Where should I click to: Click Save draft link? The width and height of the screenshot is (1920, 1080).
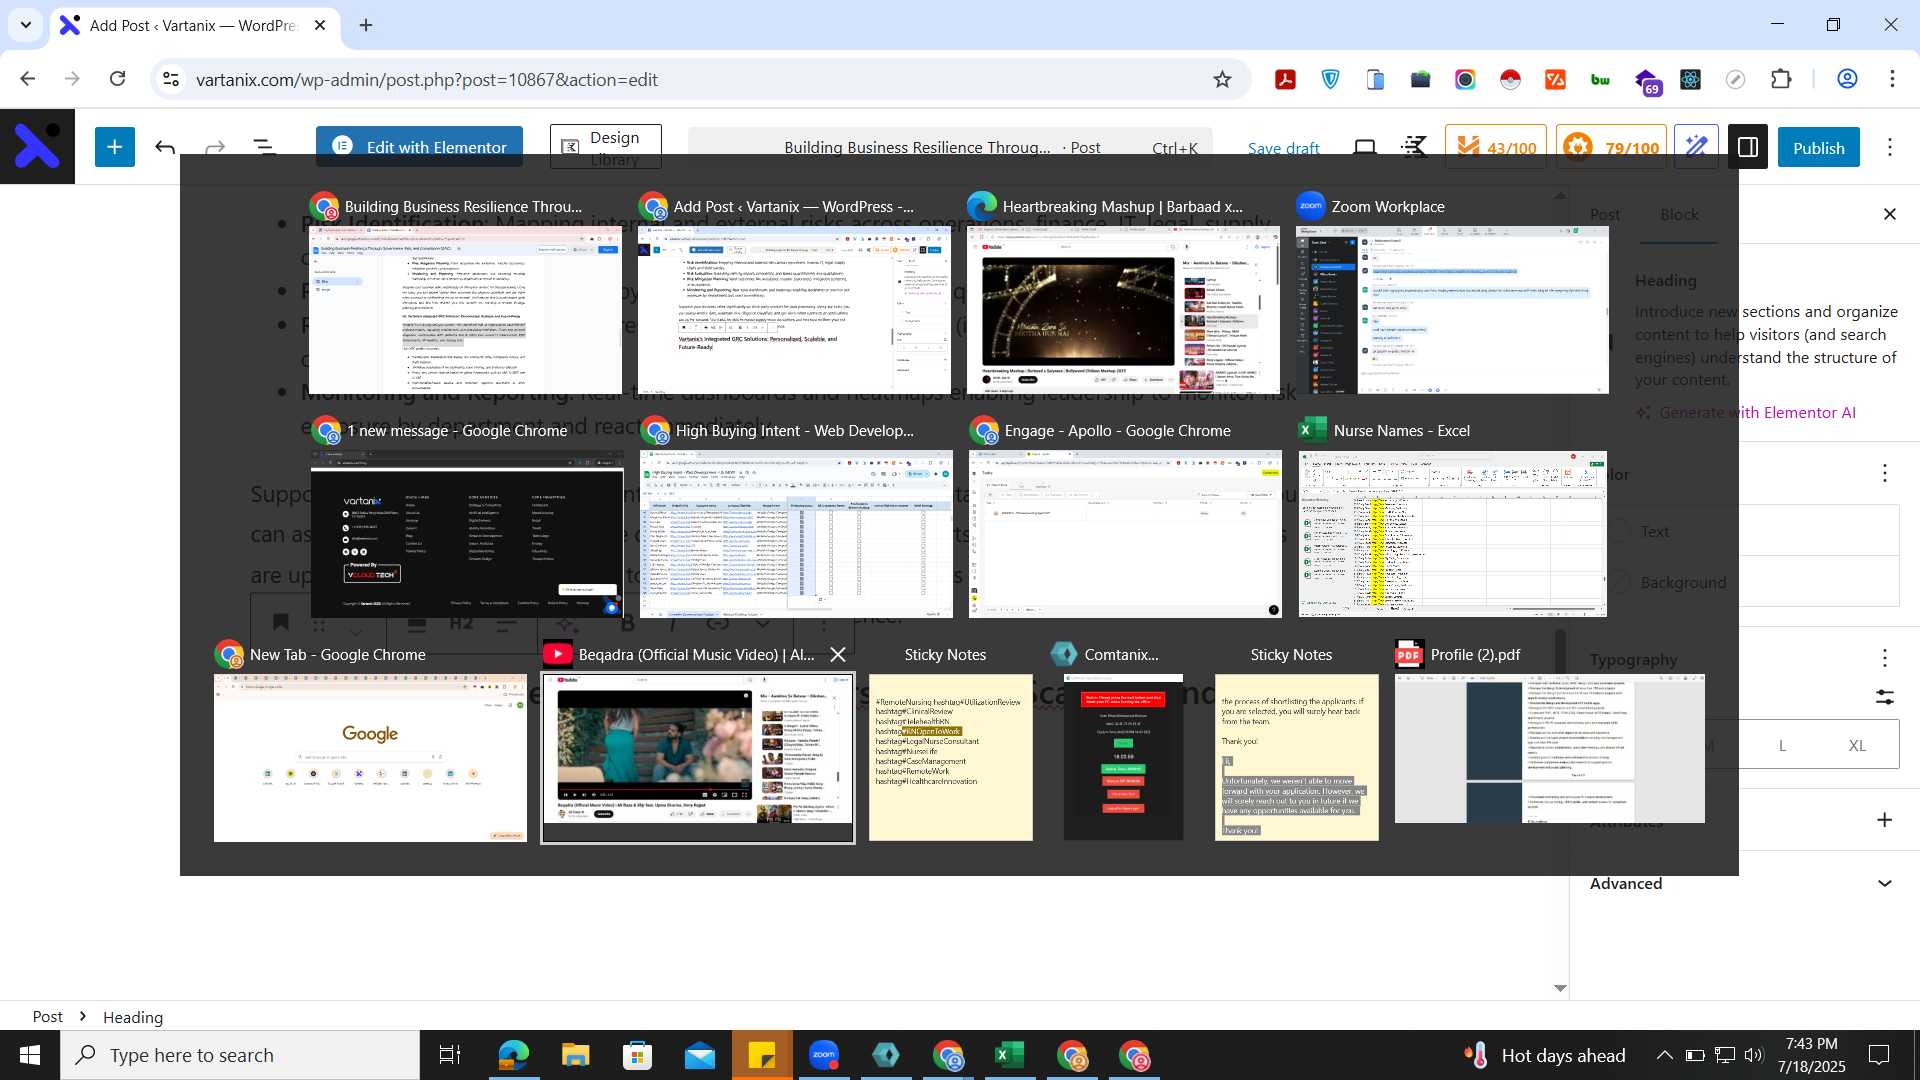(1283, 148)
